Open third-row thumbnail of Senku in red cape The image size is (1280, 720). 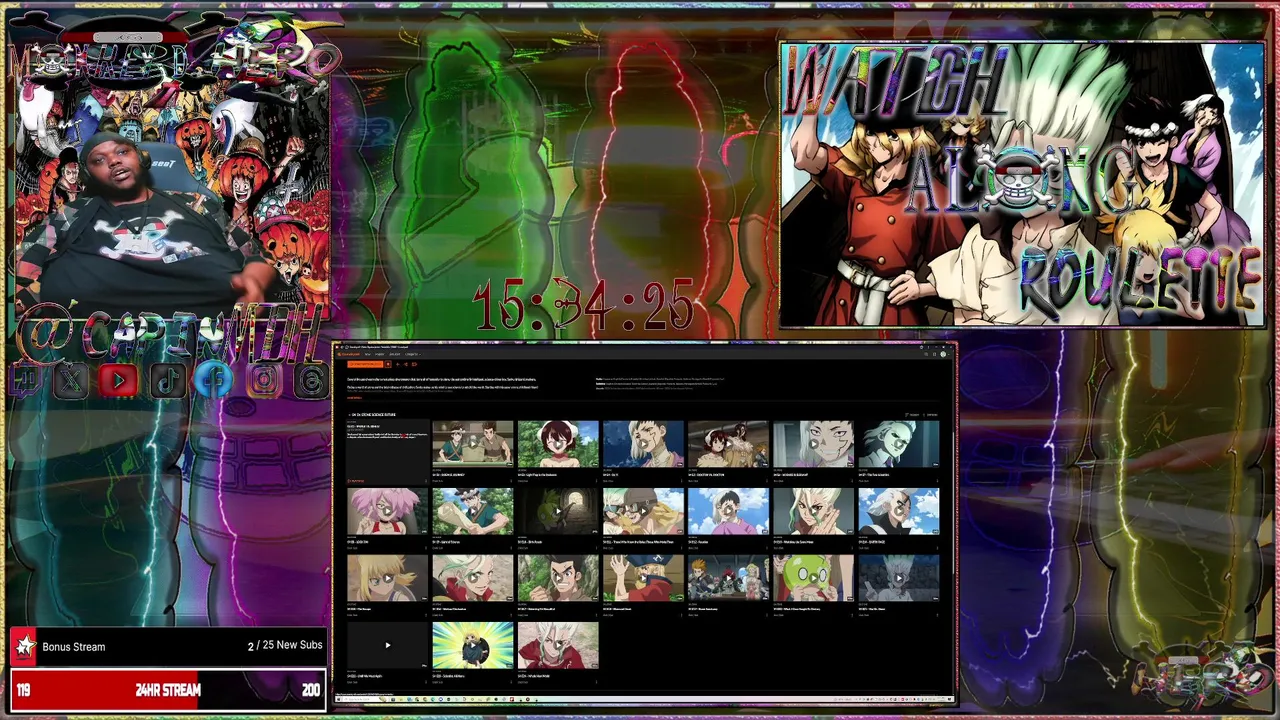[472, 578]
